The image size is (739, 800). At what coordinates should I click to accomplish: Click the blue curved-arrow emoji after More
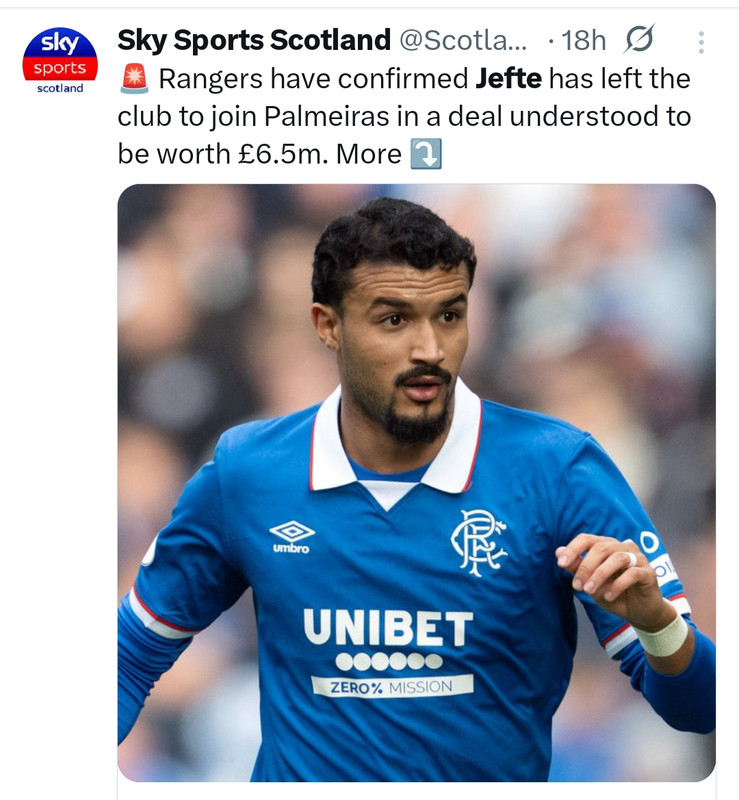click(426, 154)
